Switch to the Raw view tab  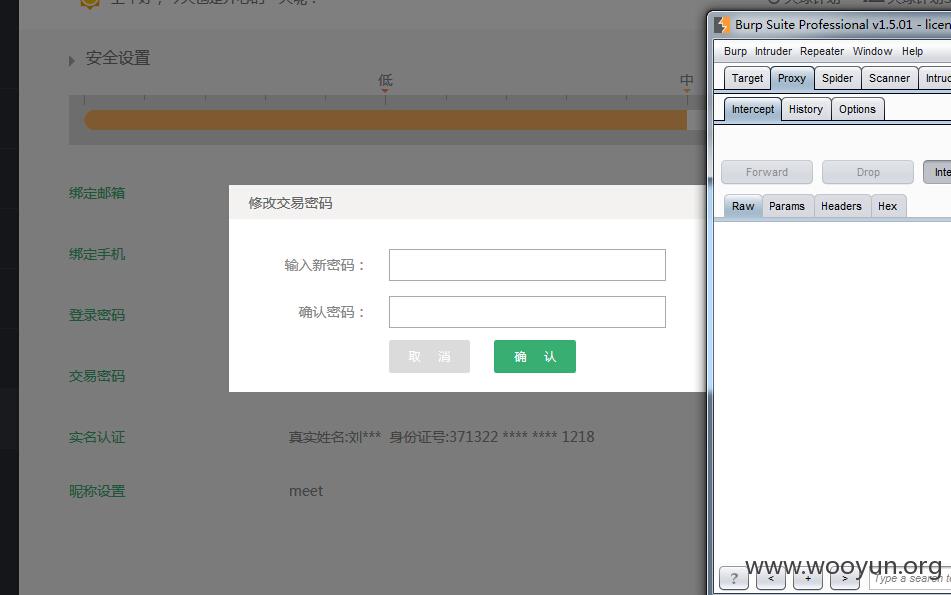pyautogui.click(x=743, y=206)
